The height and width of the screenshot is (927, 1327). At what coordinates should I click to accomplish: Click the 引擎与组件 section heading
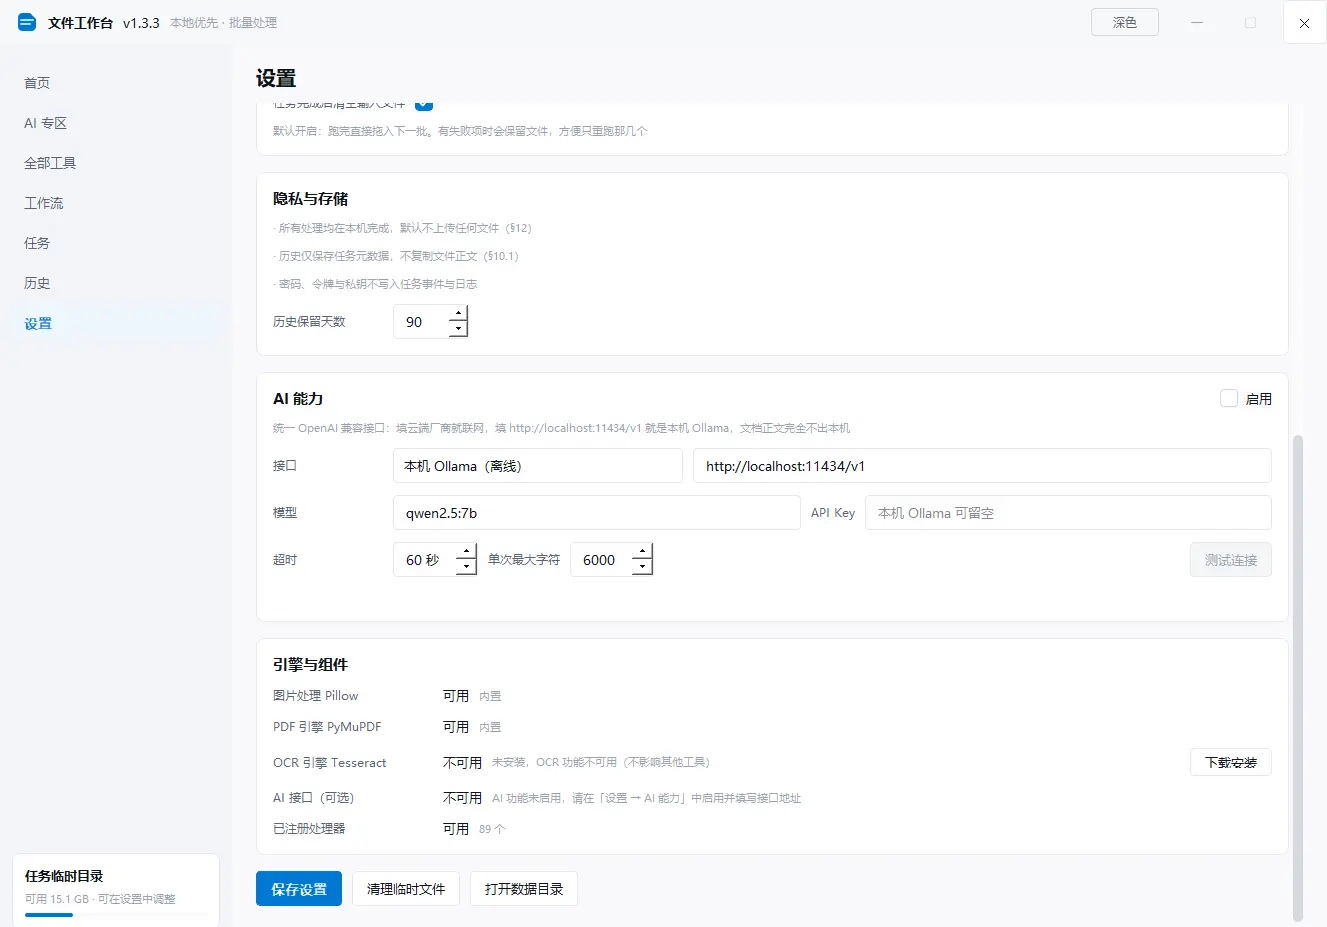[x=311, y=665]
